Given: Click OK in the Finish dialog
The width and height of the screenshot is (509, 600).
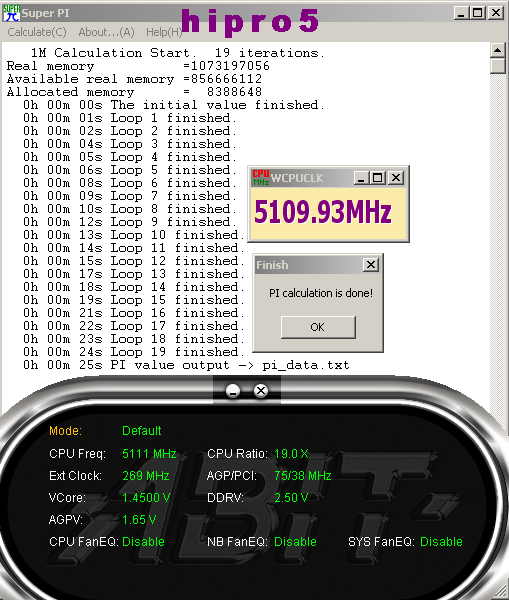Looking at the screenshot, I should 318,327.
